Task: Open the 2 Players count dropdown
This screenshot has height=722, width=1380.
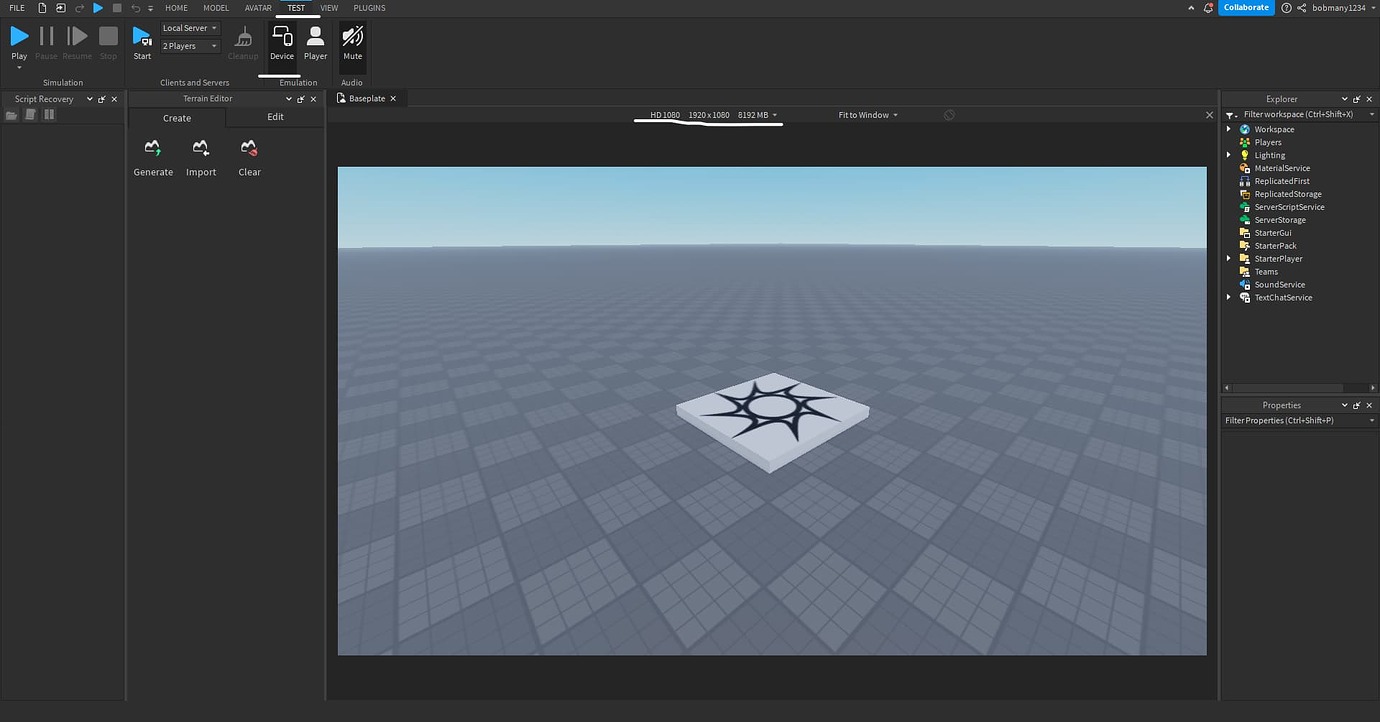Action: (x=189, y=45)
